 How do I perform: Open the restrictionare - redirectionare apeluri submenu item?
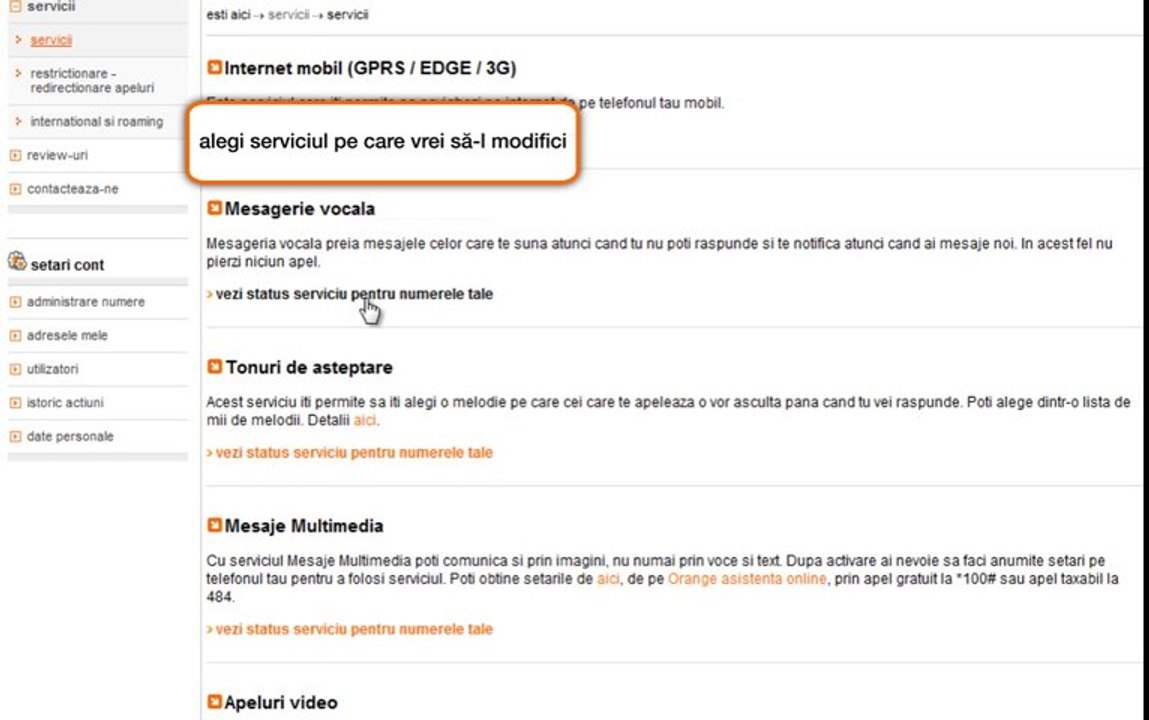tap(92, 81)
